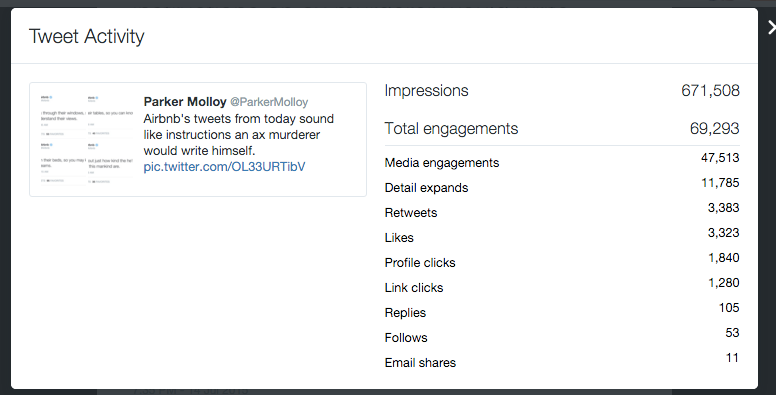Select the Impressions metric label
Viewport: 776px width, 395px height.
coord(426,91)
